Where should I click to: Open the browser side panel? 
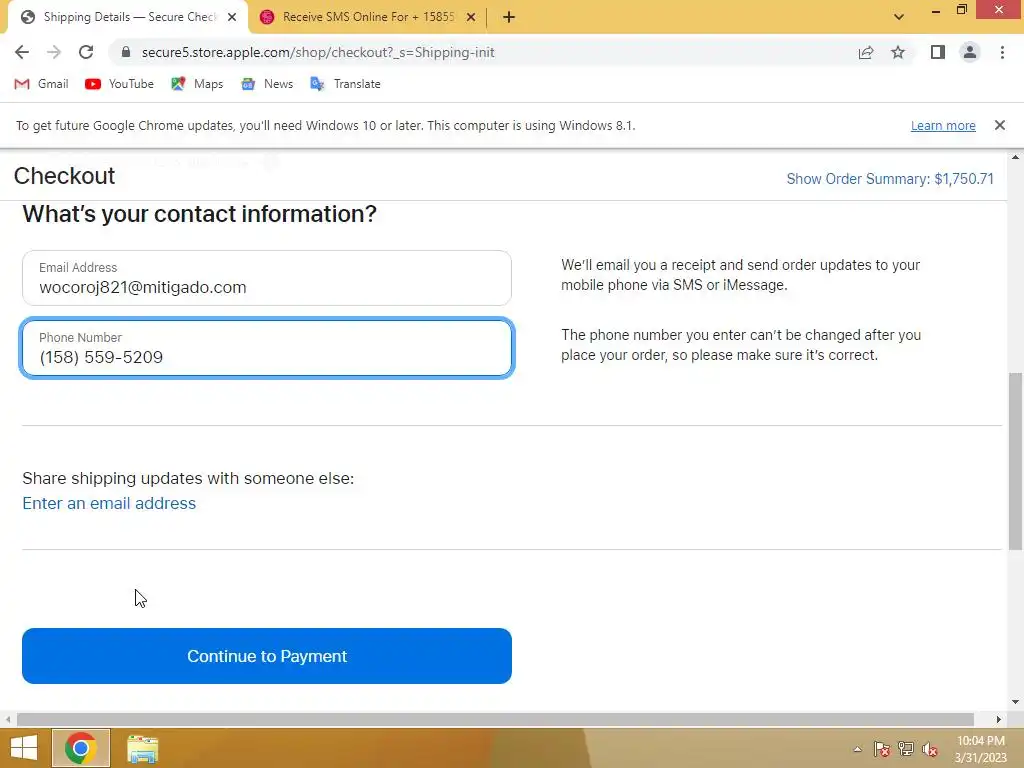tap(938, 52)
